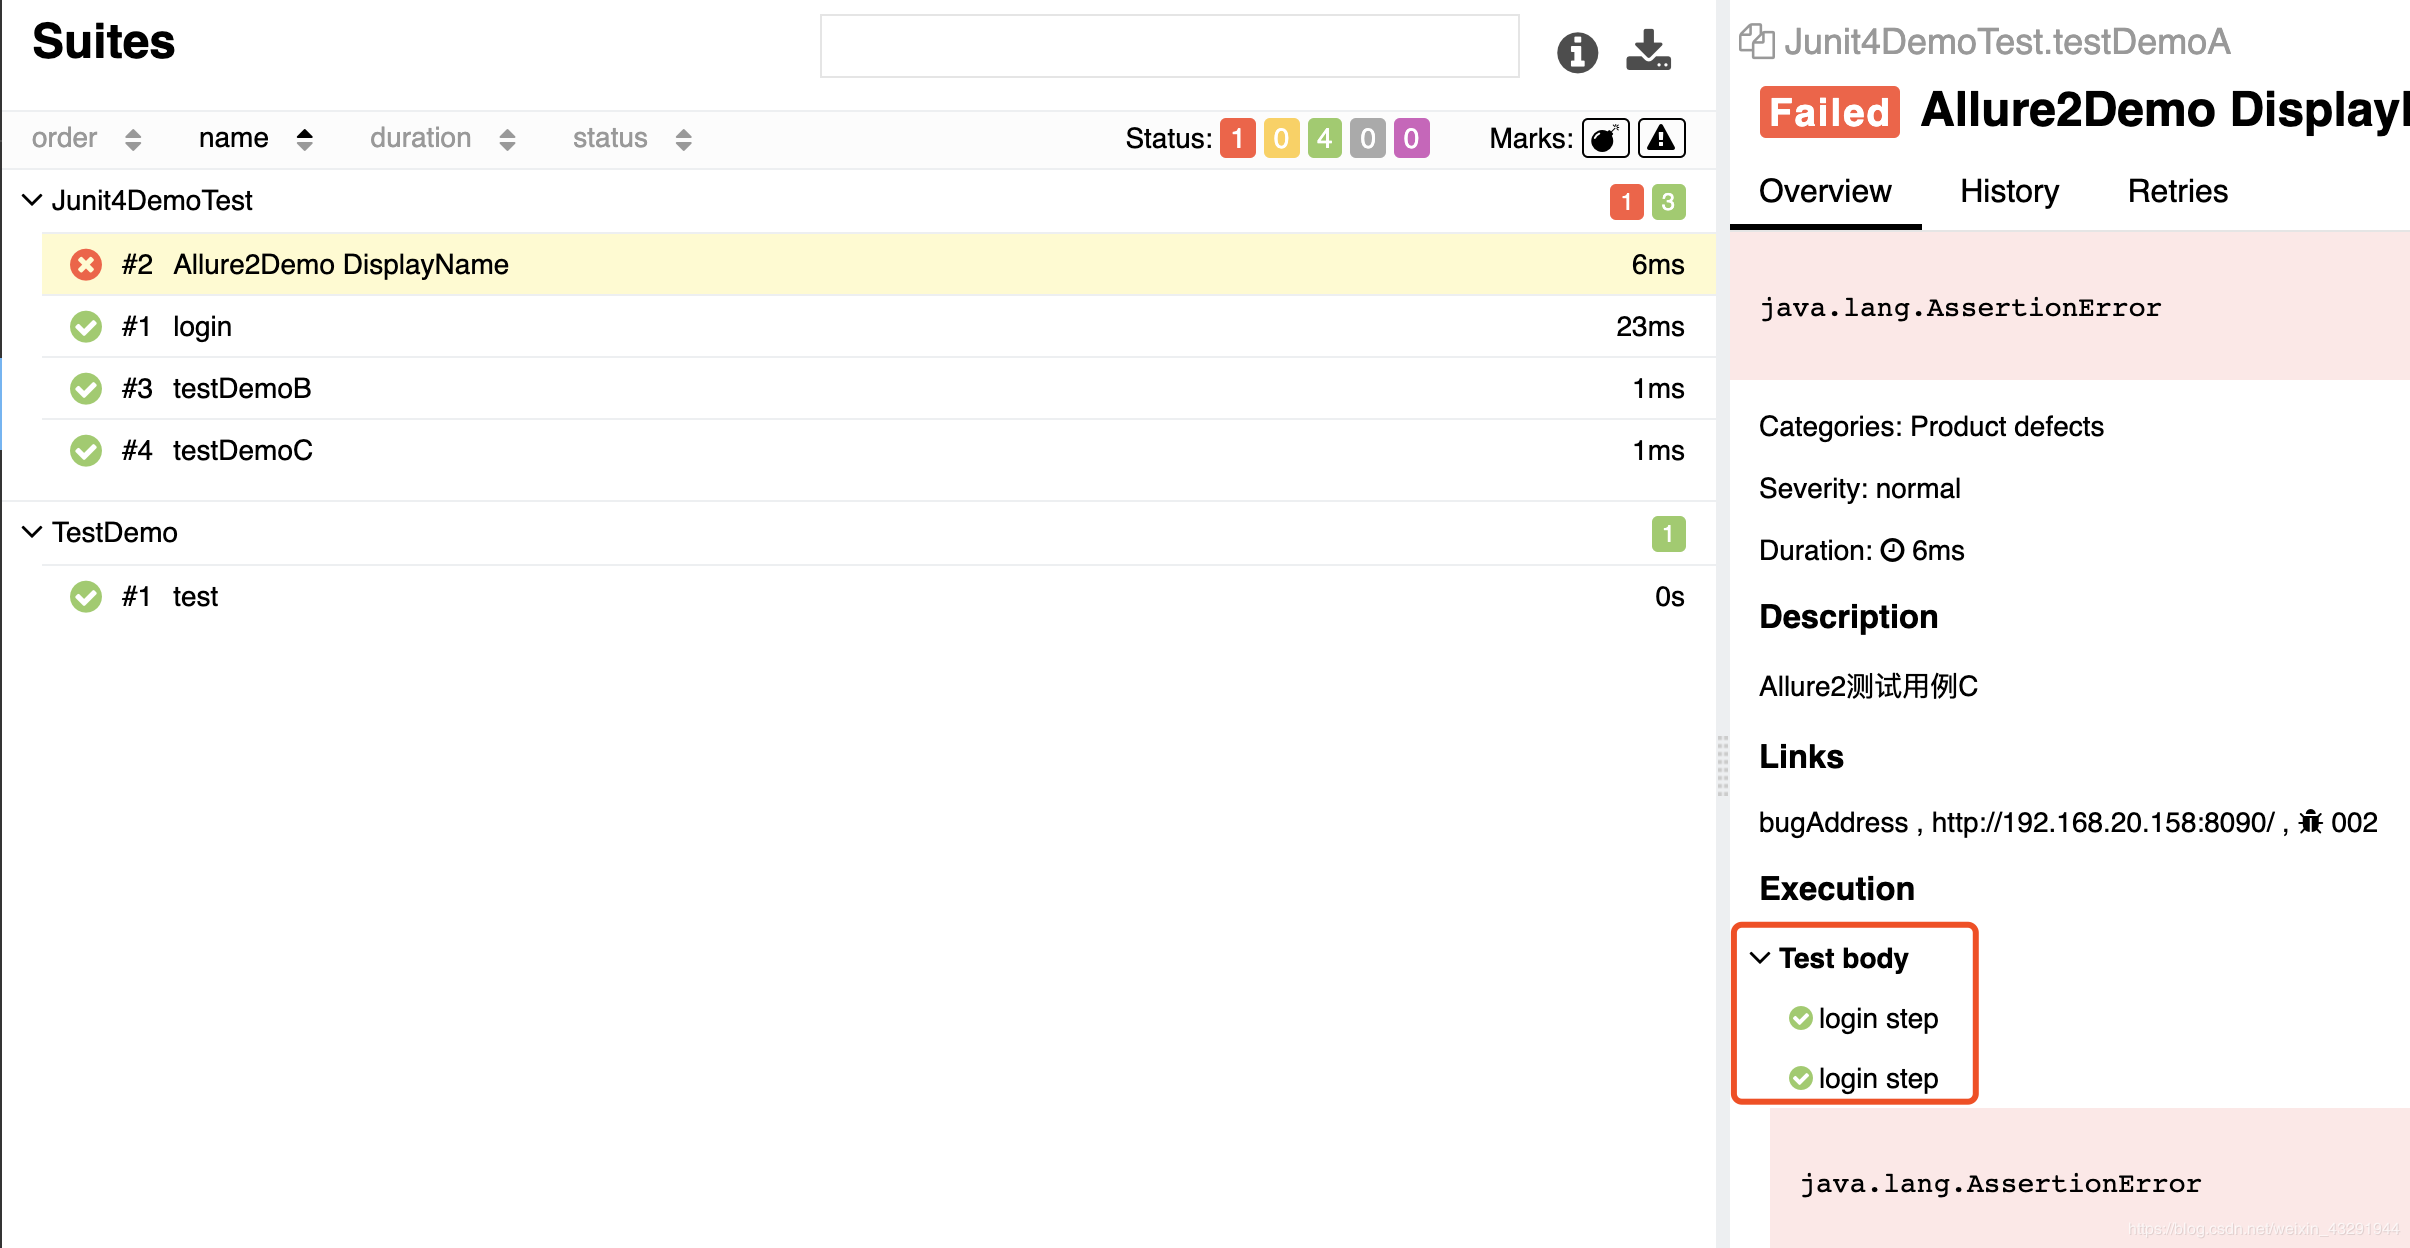
Task: Toggle the green passed status filter
Action: 1324,138
